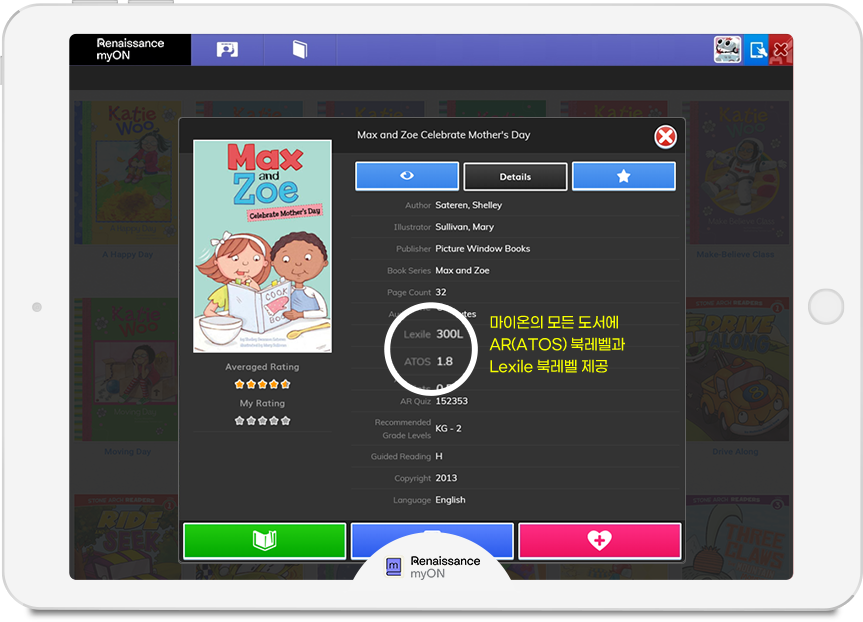The image size is (863, 622).
Task: Switch to the Details tab
Action: click(x=515, y=177)
